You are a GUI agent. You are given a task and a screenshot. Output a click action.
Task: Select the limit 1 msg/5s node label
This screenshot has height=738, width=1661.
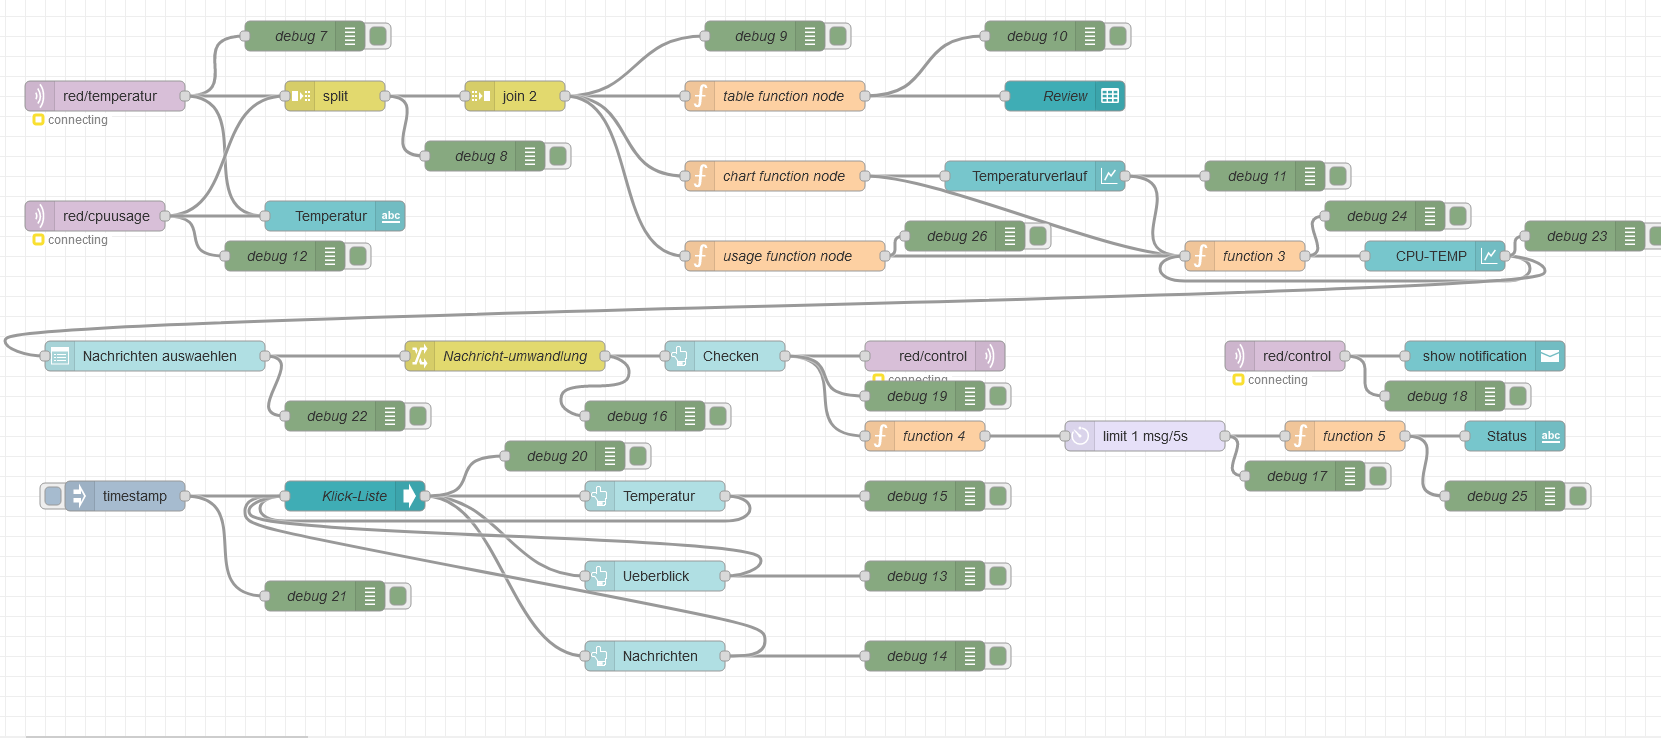[1145, 436]
